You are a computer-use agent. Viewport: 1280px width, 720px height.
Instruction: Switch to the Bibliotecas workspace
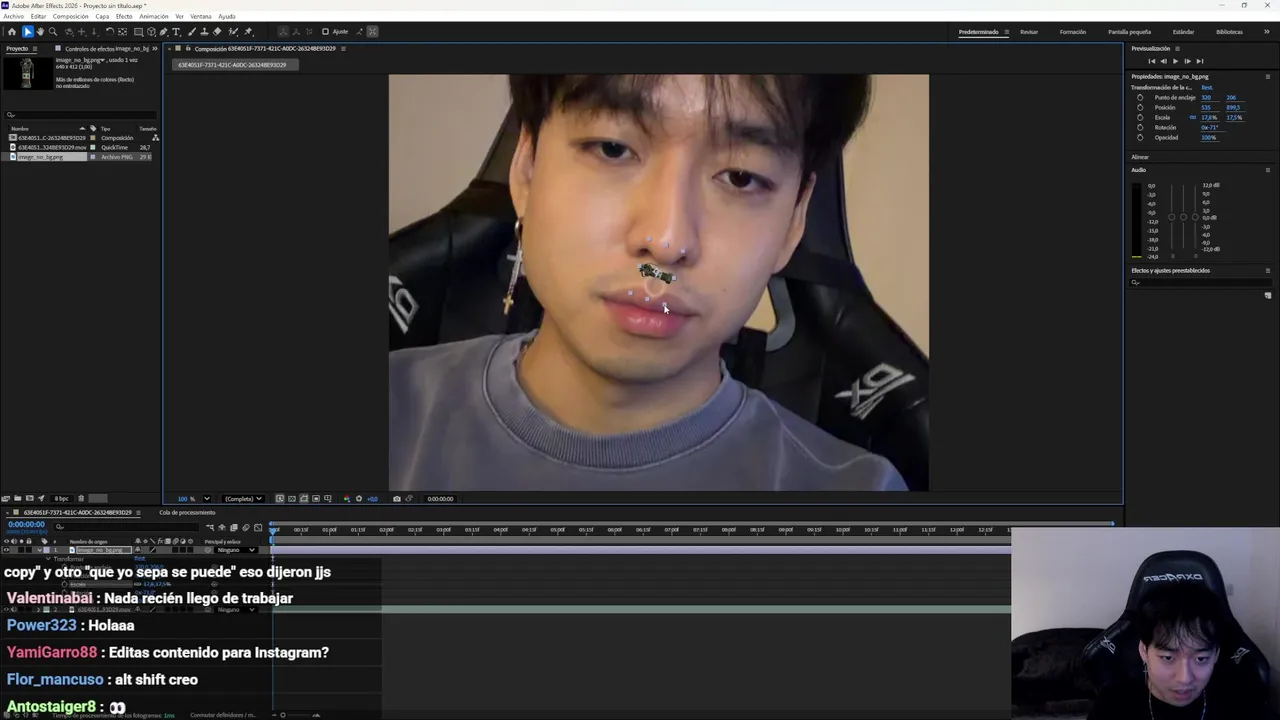tap(1230, 32)
